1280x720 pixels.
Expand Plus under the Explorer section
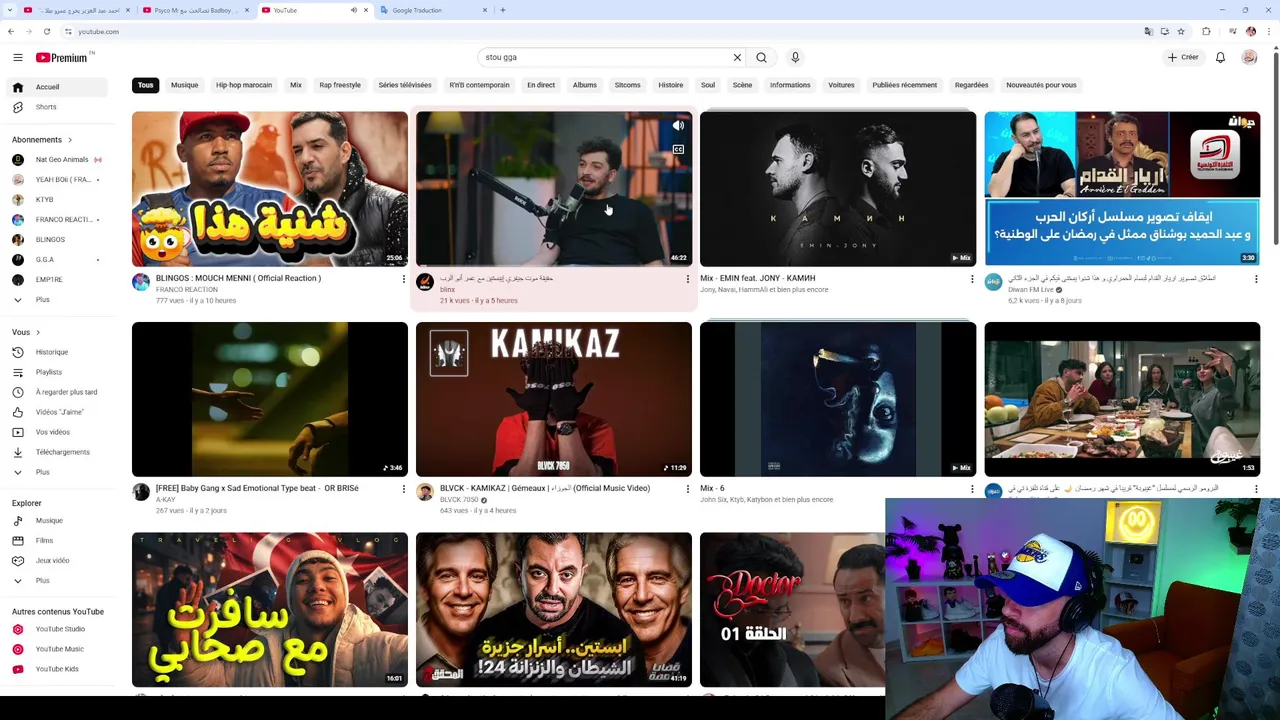pos(56,580)
